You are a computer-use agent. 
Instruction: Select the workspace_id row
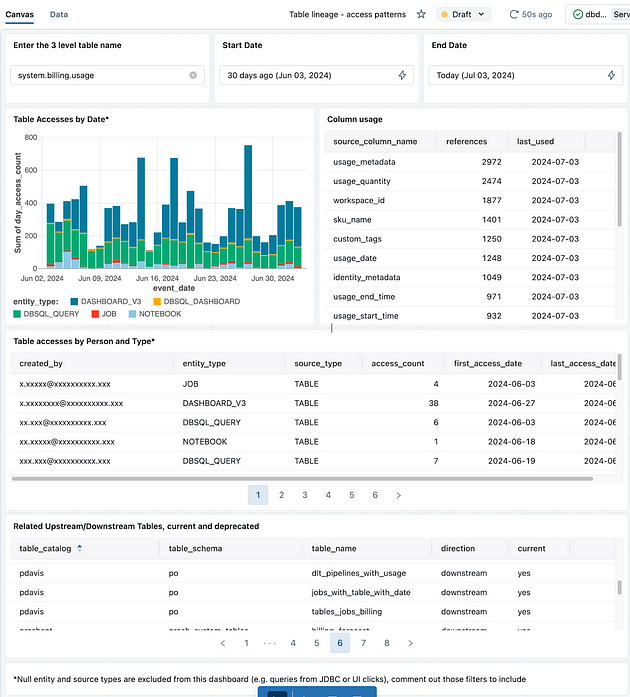470,200
